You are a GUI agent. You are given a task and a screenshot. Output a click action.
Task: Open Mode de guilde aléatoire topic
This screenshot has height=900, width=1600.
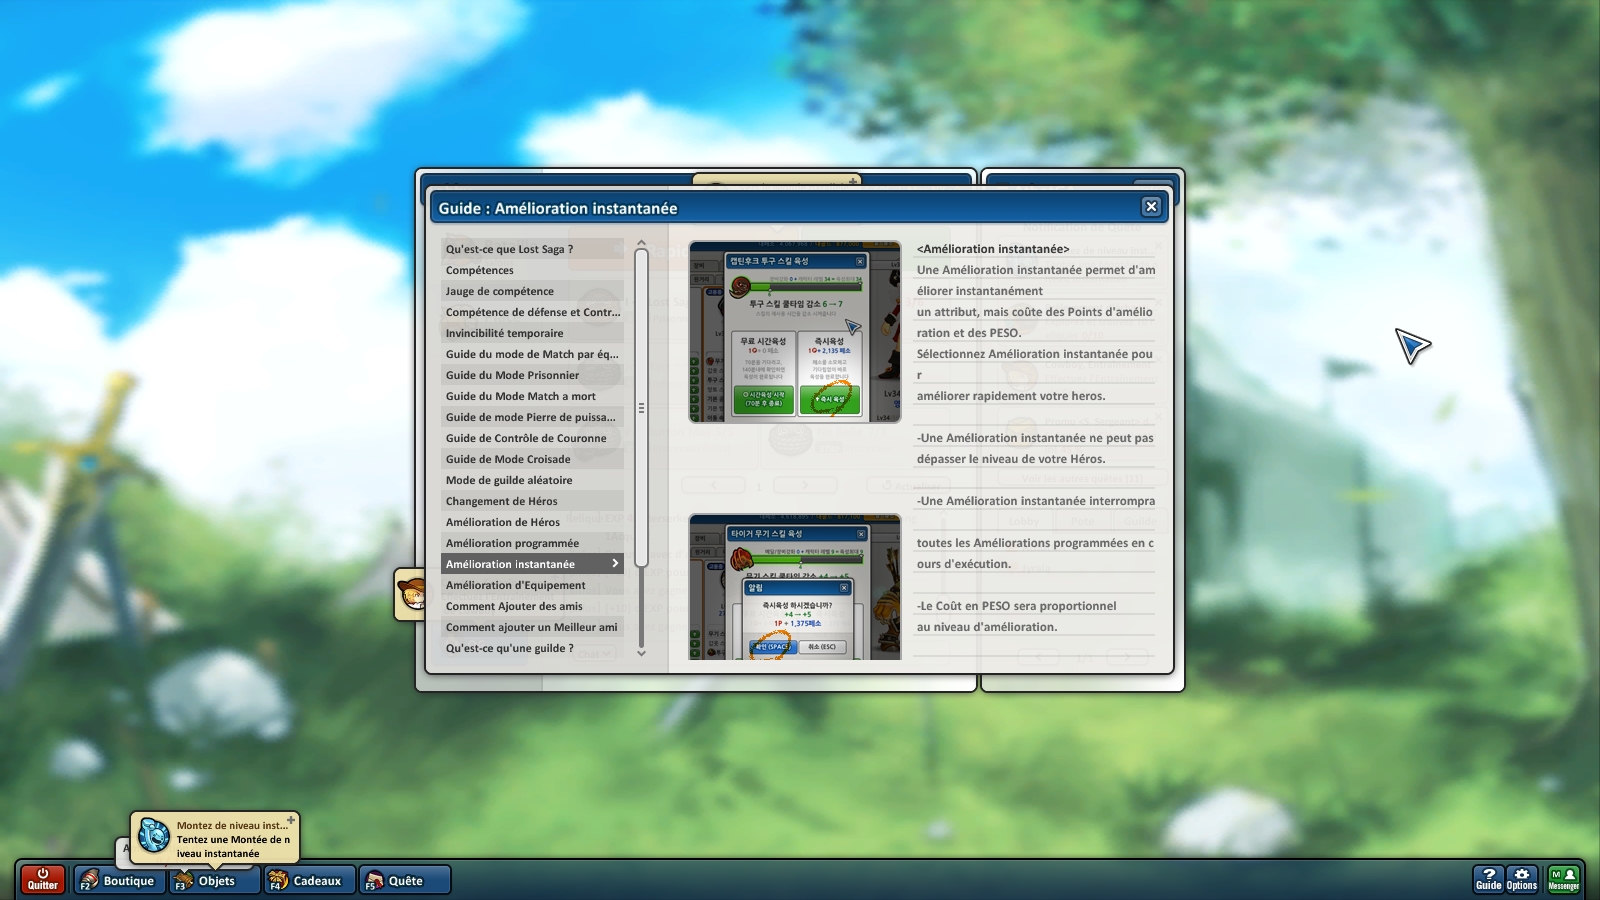click(x=532, y=480)
